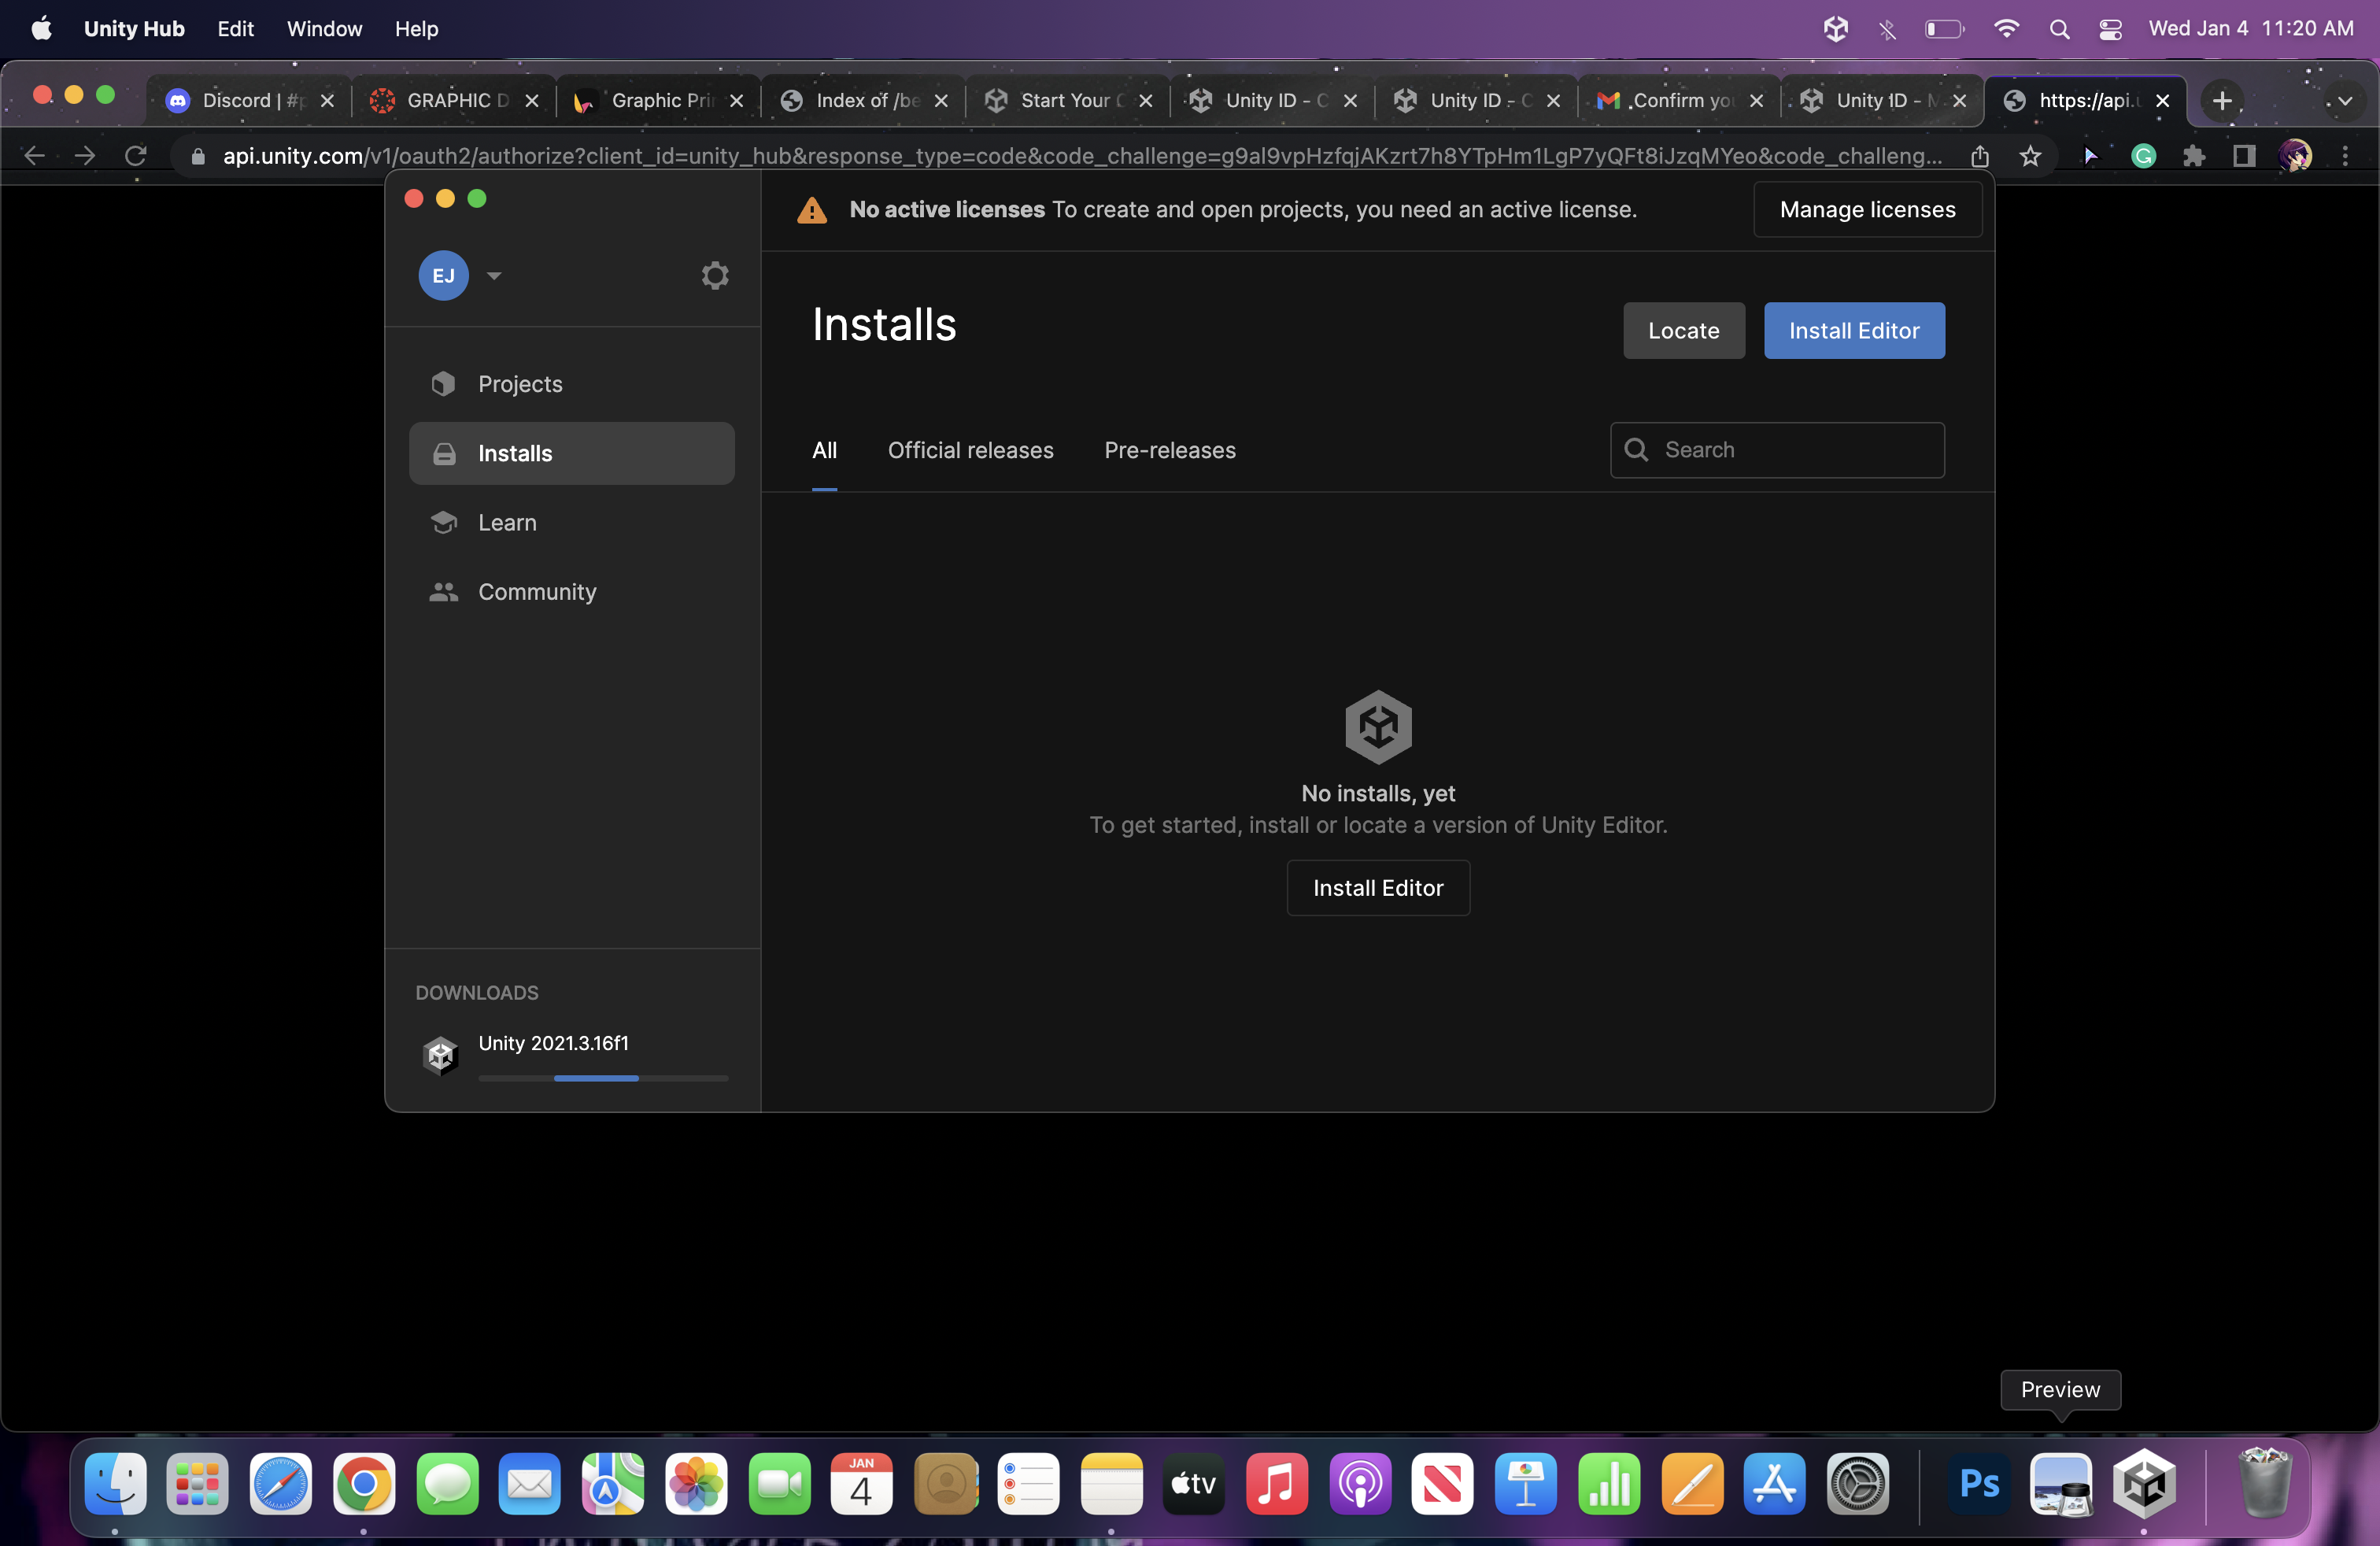Switch to the Official releases tab
Viewport: 2380px width, 1546px height.
coord(970,450)
